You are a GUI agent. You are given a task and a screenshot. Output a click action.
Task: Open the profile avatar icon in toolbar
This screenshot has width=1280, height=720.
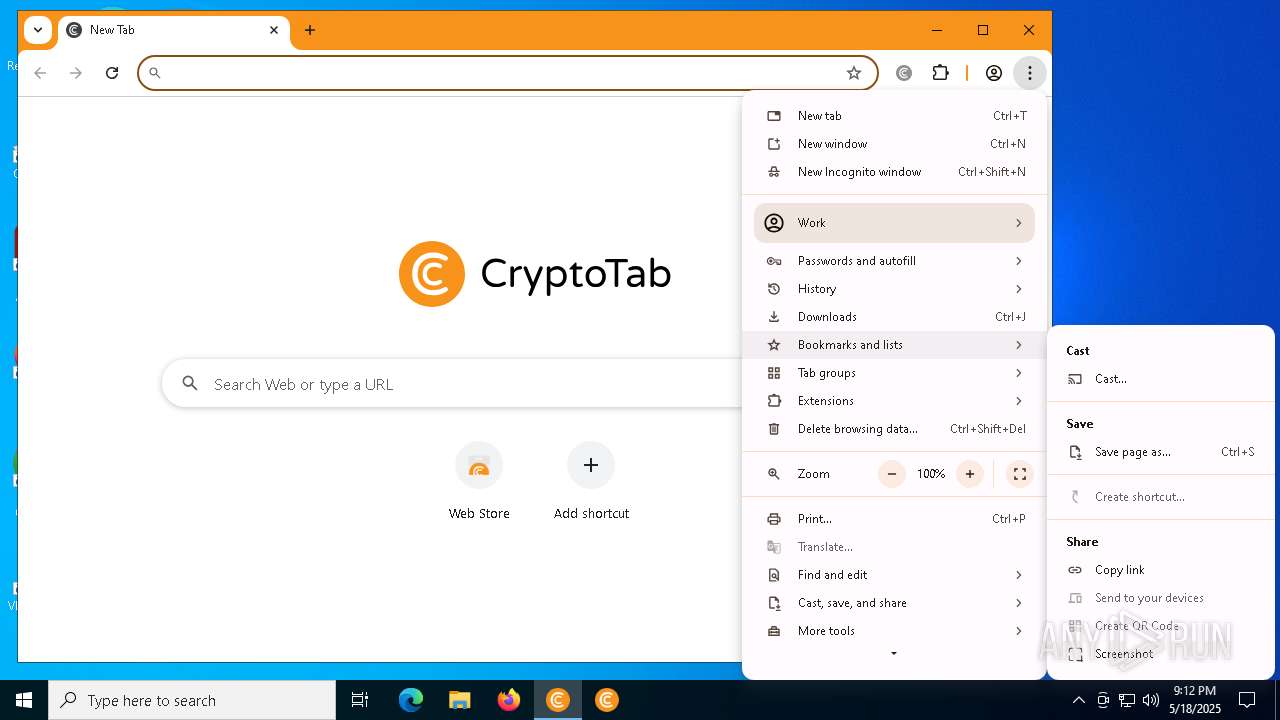tap(994, 73)
